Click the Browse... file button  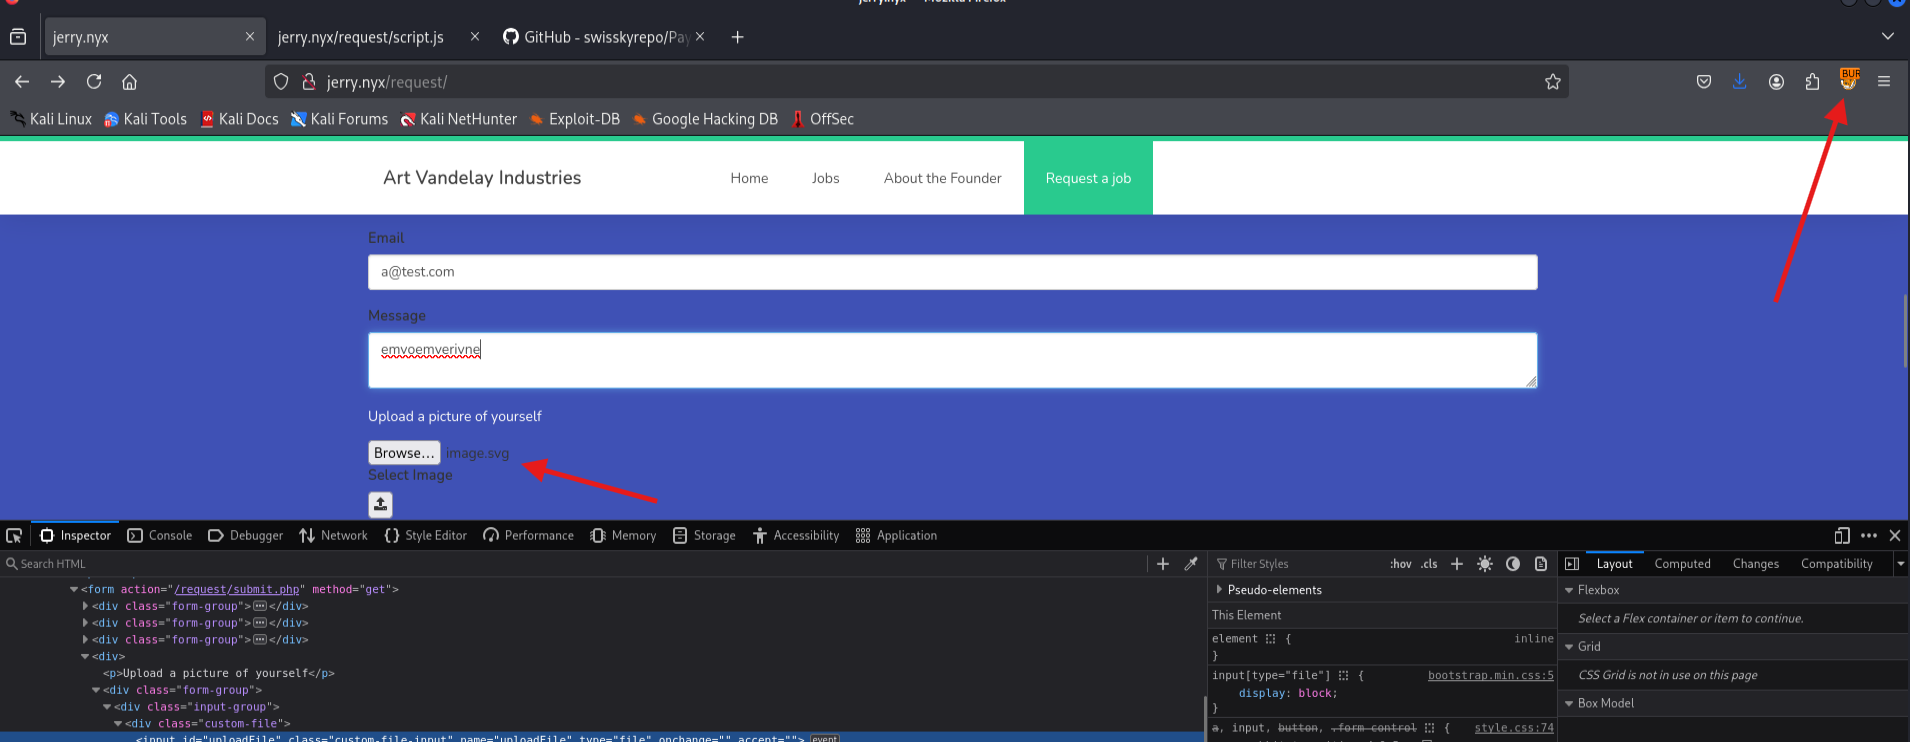[404, 453]
